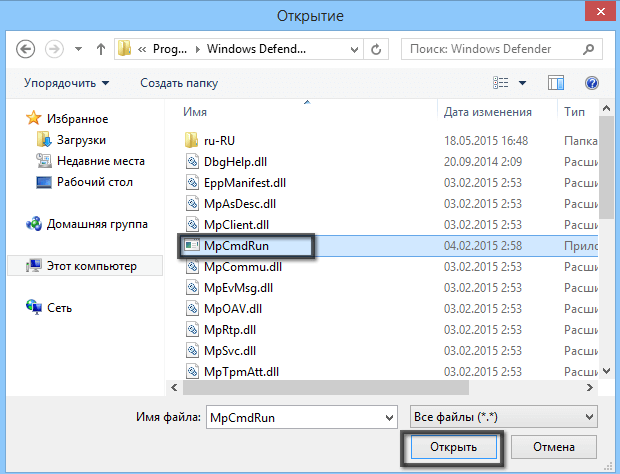
Task: Go back with the Back arrow button
Action: pyautogui.click(x=26, y=49)
